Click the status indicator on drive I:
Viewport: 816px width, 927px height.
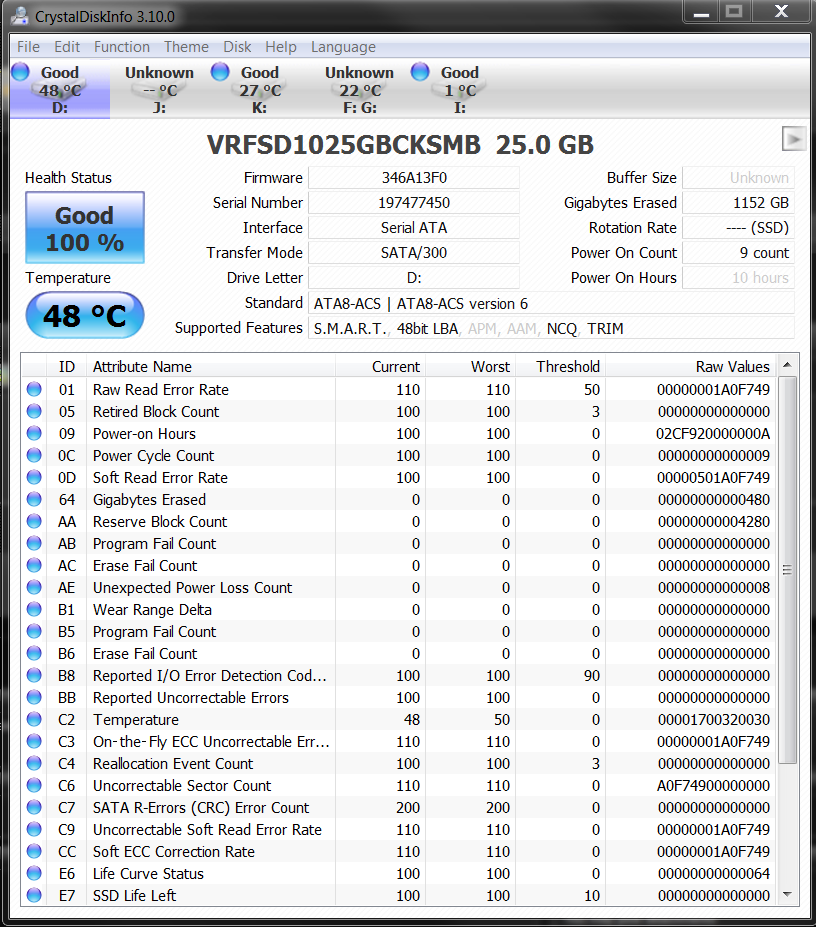coord(419,71)
